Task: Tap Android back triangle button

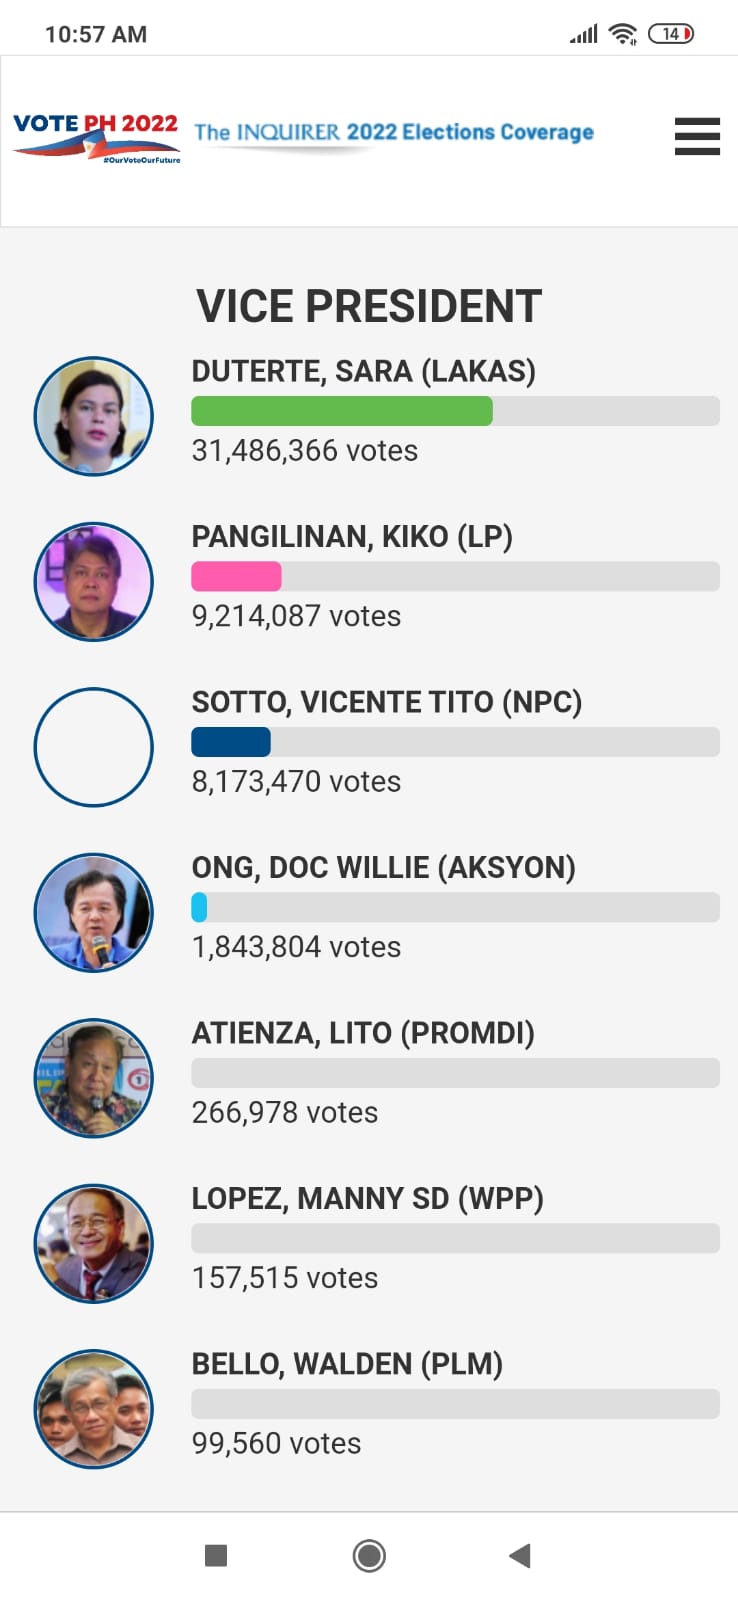Action: pyautogui.click(x=519, y=1555)
